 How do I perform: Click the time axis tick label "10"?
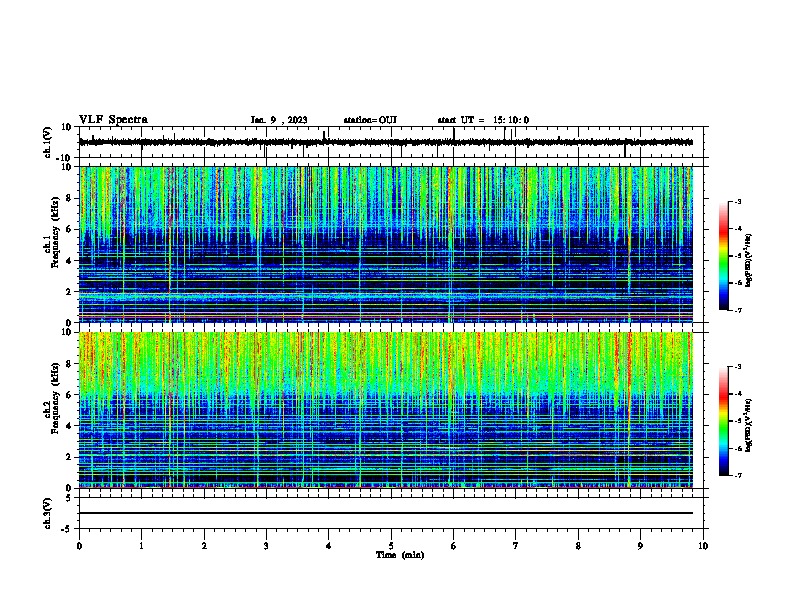click(703, 546)
